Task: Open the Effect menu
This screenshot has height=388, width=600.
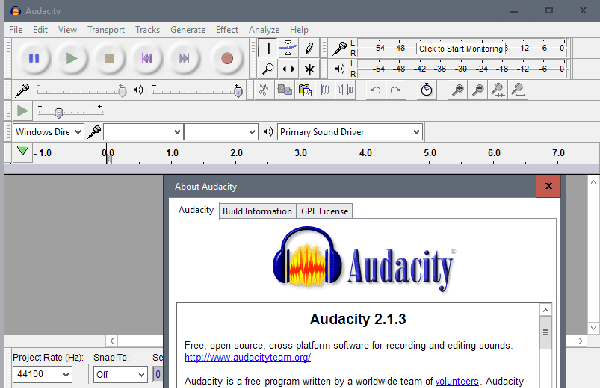Action: (x=227, y=30)
